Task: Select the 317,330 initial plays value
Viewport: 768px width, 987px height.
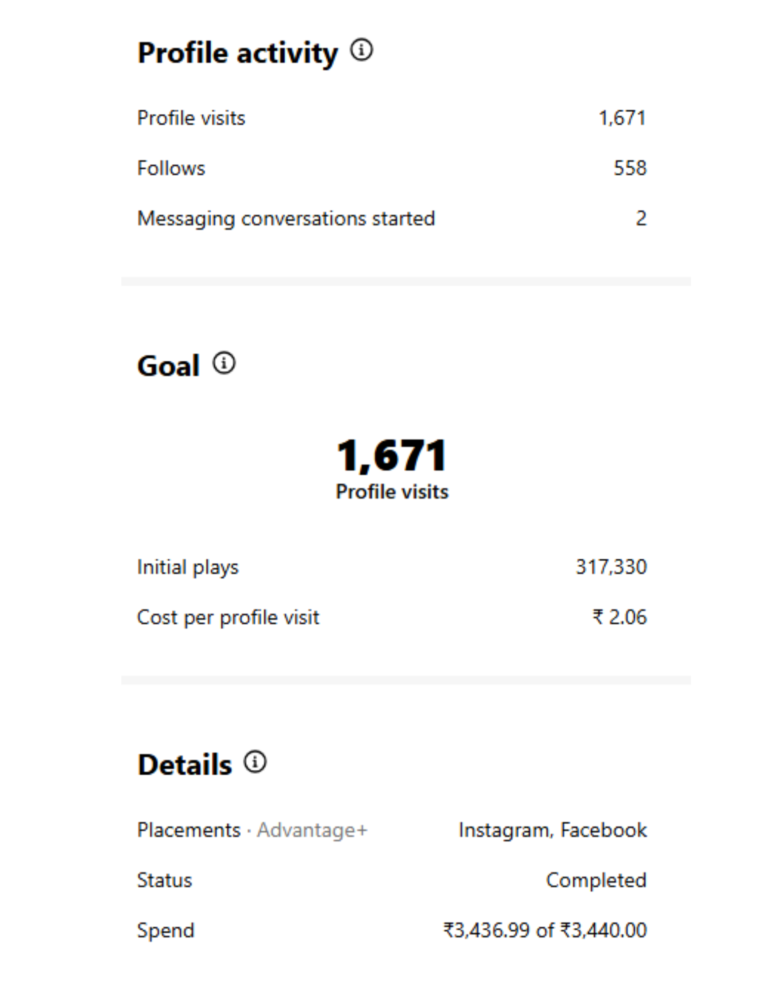Action: (x=611, y=567)
